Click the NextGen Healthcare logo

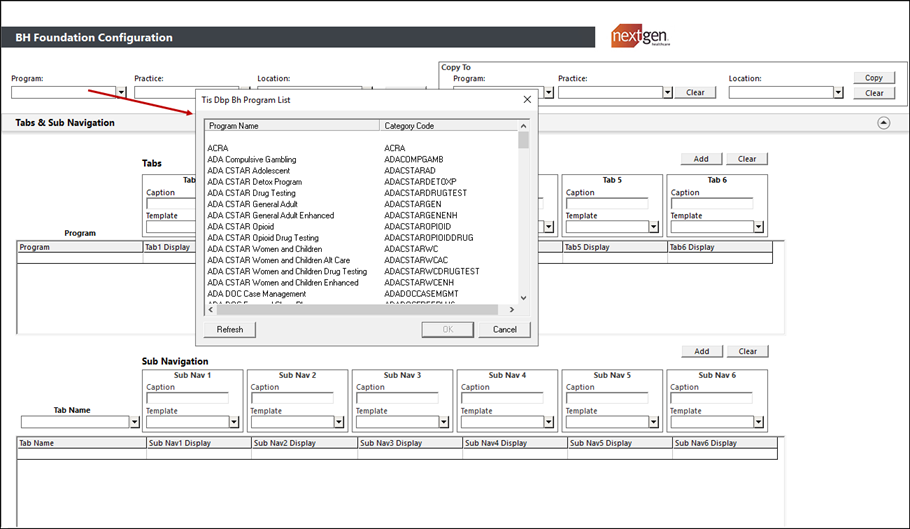pyautogui.click(x=640, y=37)
